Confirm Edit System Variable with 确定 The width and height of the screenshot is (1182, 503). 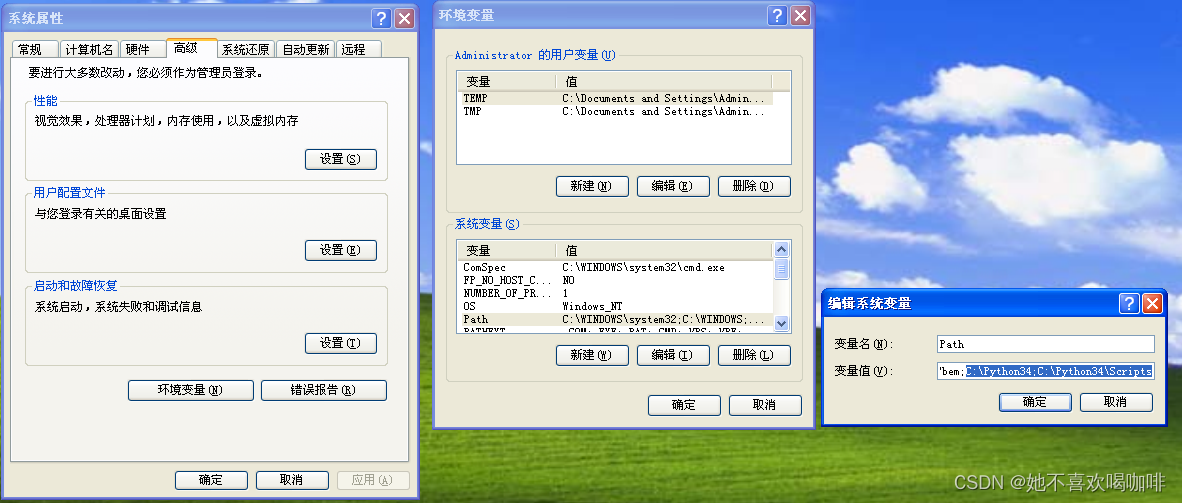(x=1035, y=402)
